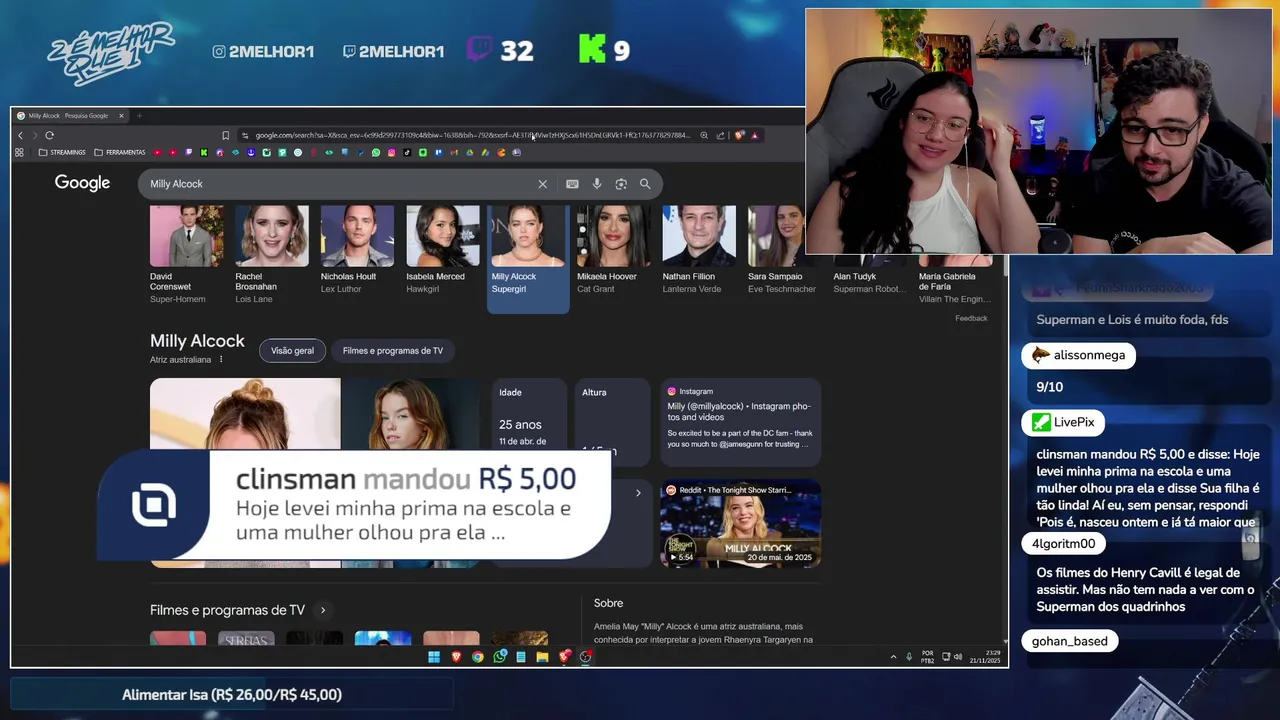This screenshot has height=720, width=1280.
Task: Open the Instagram bookmark in the bookmarks bar
Action: (x=391, y=153)
